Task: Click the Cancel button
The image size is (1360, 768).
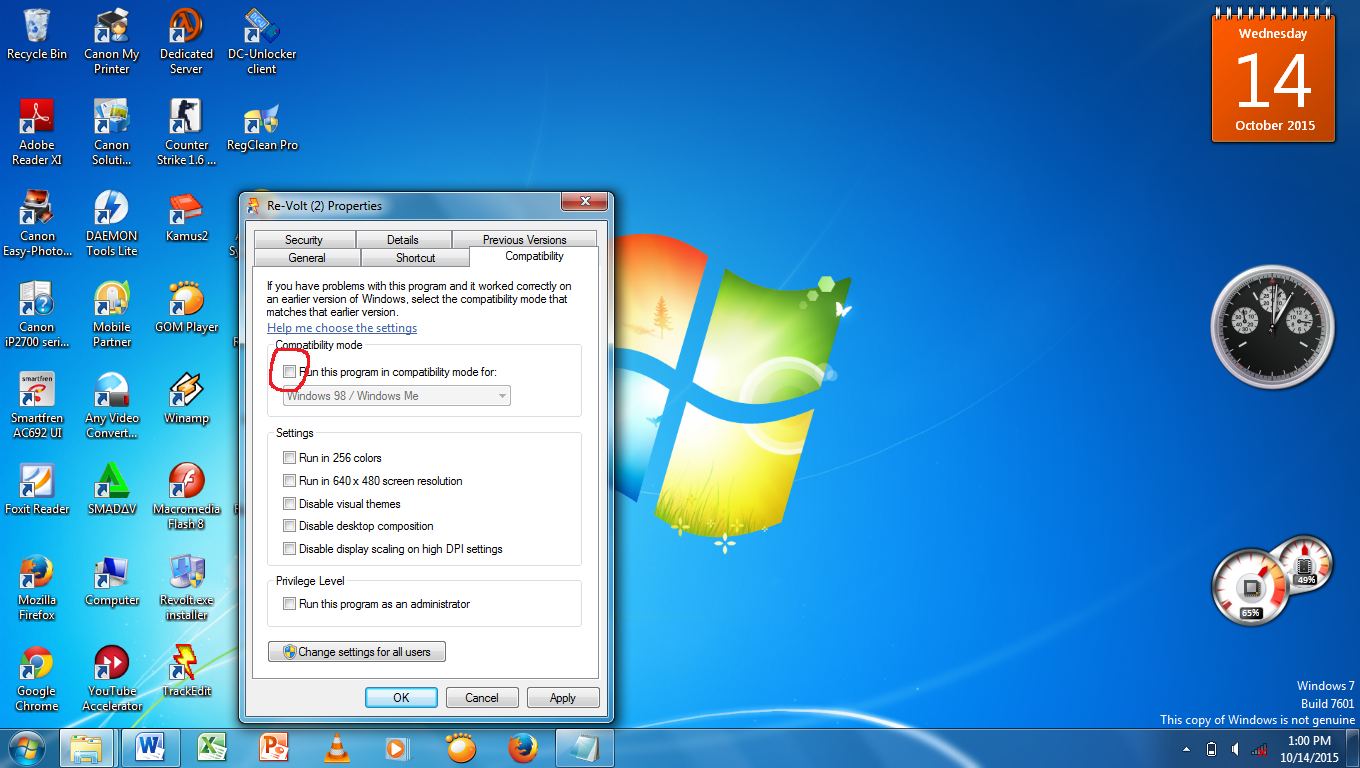Action: pyautogui.click(x=482, y=698)
